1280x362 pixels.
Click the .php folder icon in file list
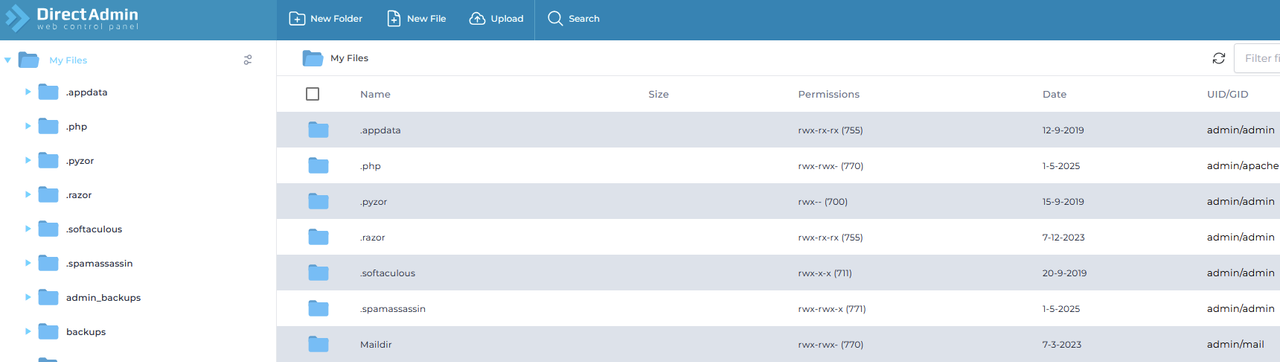click(x=318, y=165)
